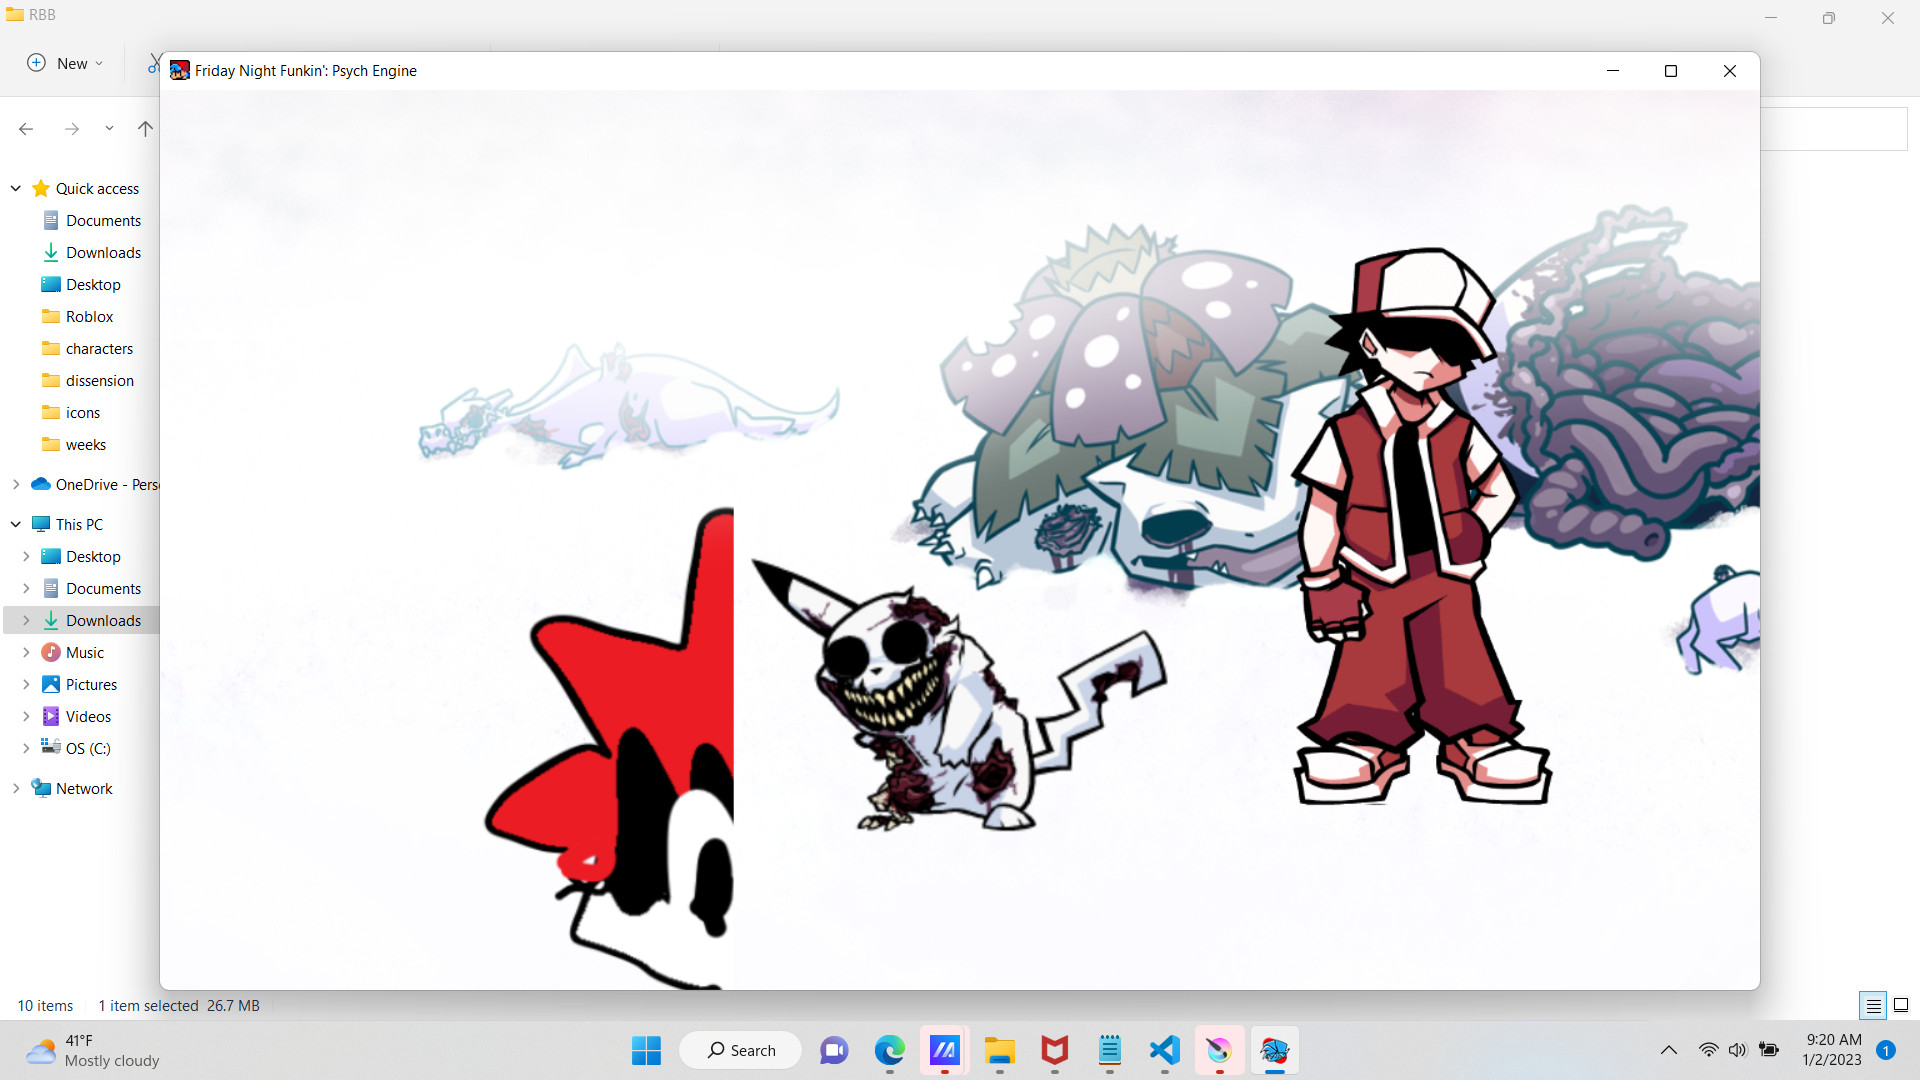Open the Notepad taskbar icon

coord(1109,1050)
